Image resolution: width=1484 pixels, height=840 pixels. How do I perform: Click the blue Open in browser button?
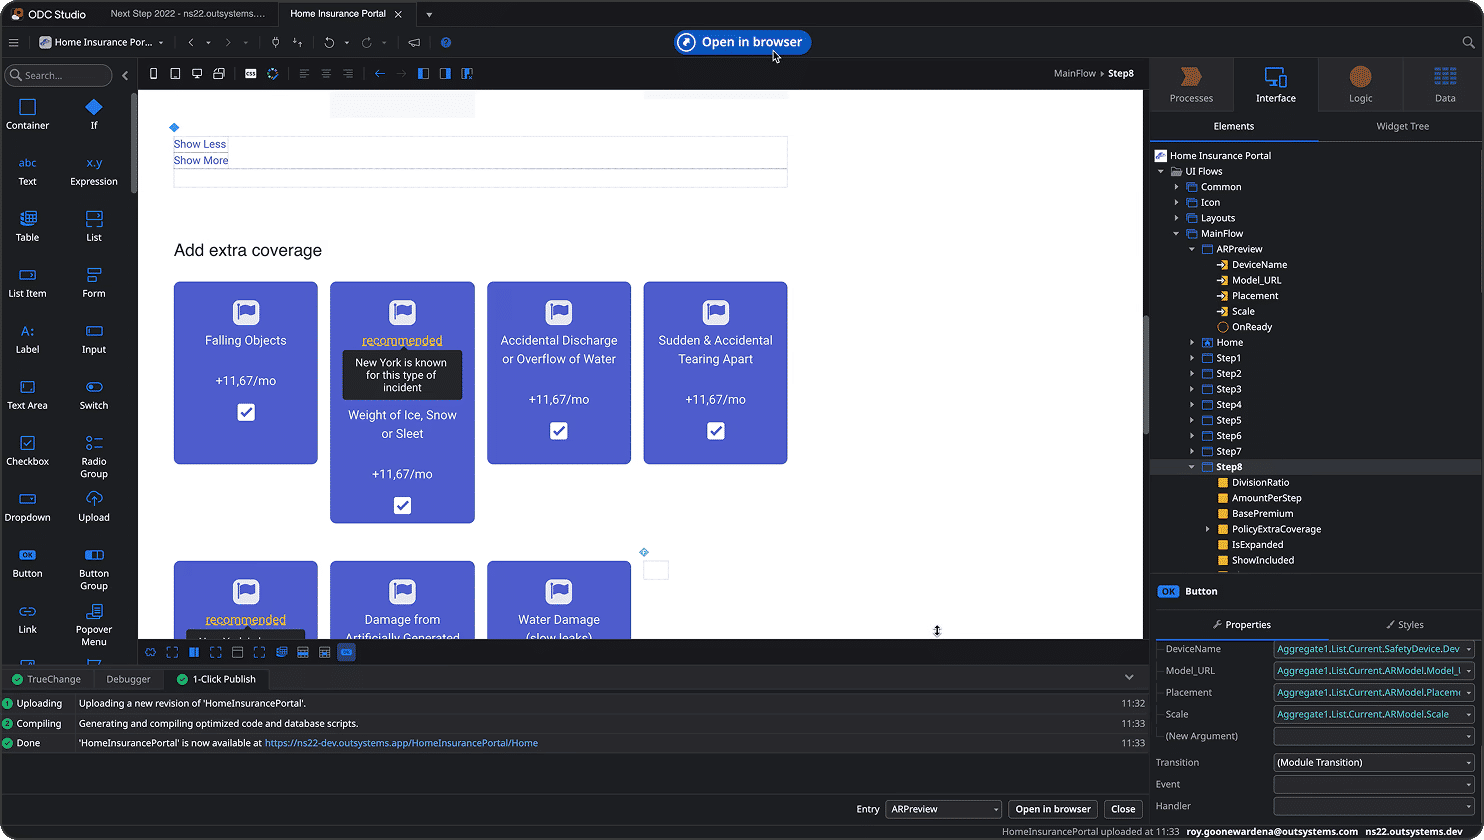pos(742,42)
